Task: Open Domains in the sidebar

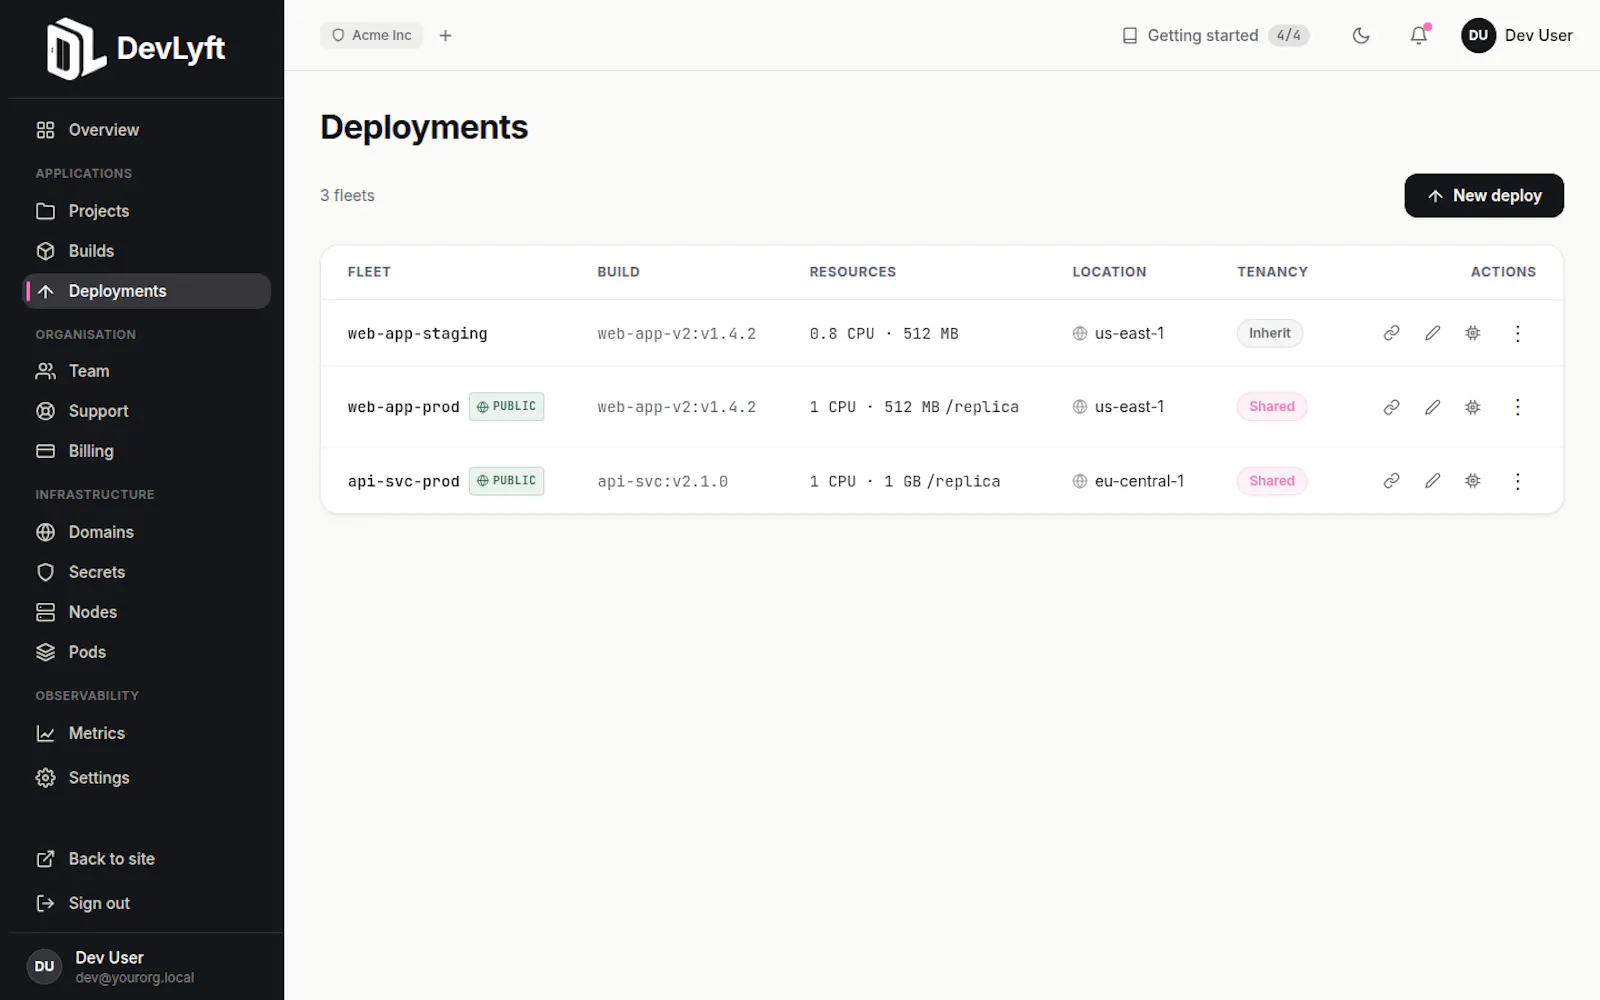Action: tap(147, 532)
